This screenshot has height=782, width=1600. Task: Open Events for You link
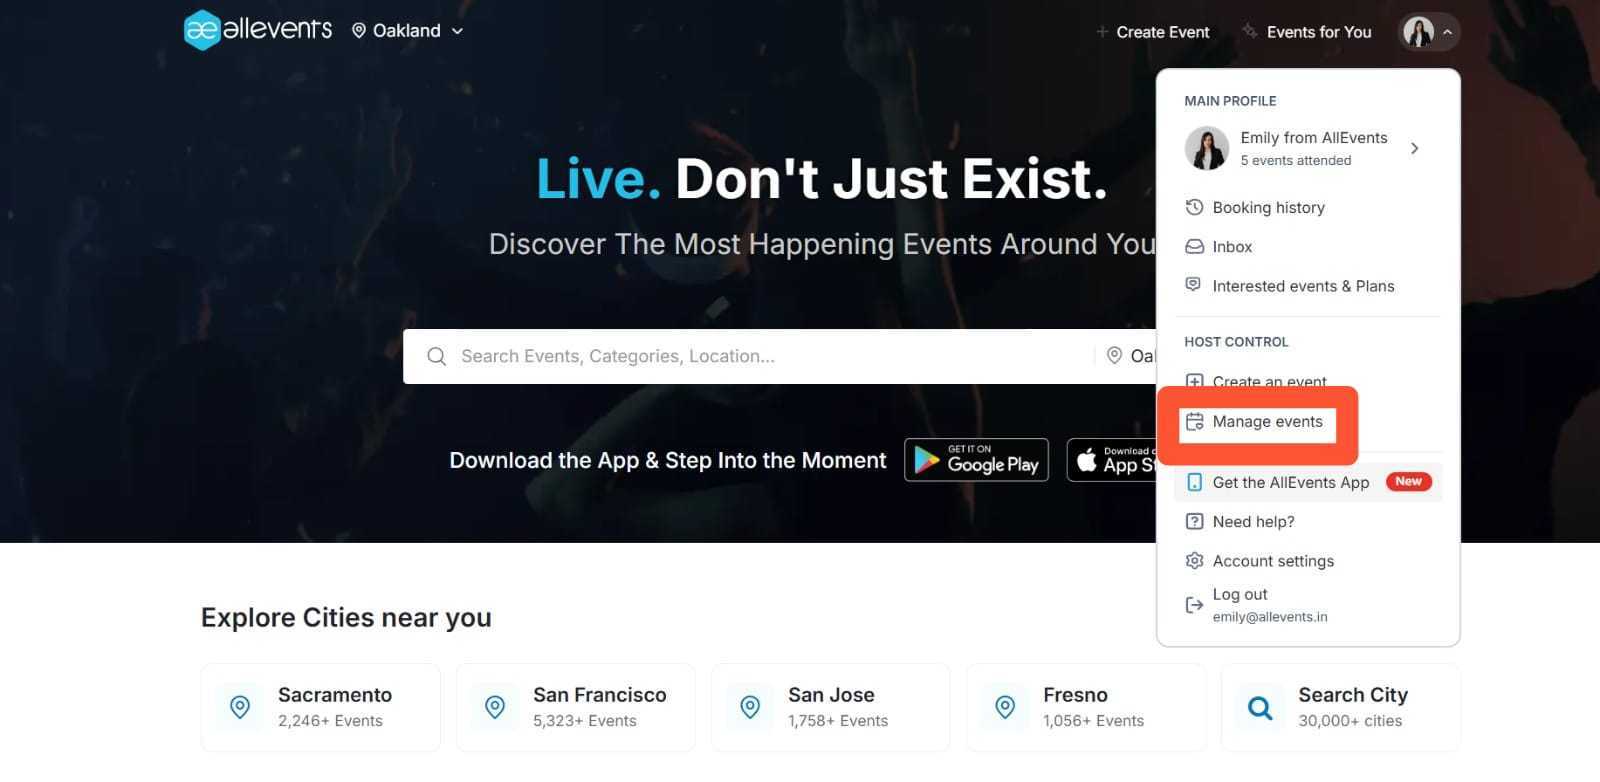[1307, 32]
